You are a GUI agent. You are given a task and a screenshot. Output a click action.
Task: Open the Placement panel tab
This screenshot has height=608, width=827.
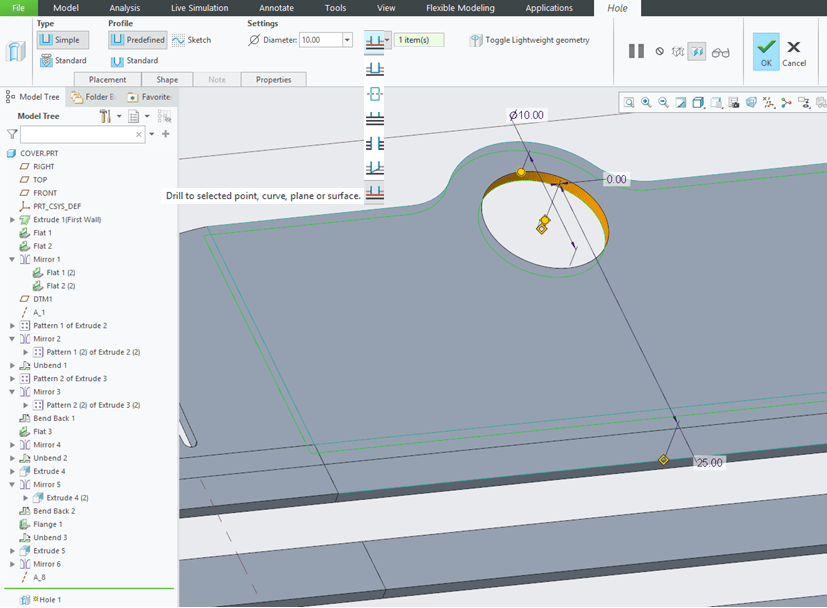coord(107,80)
